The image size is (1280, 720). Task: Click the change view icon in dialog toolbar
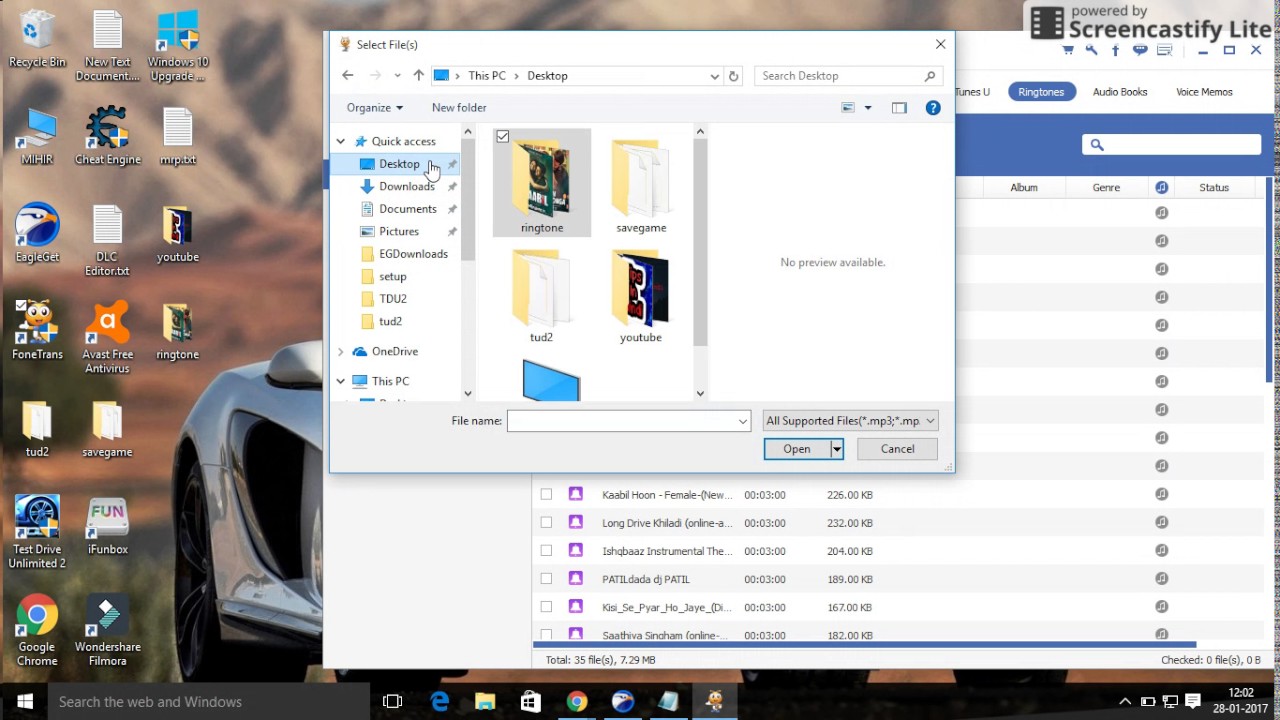point(848,107)
